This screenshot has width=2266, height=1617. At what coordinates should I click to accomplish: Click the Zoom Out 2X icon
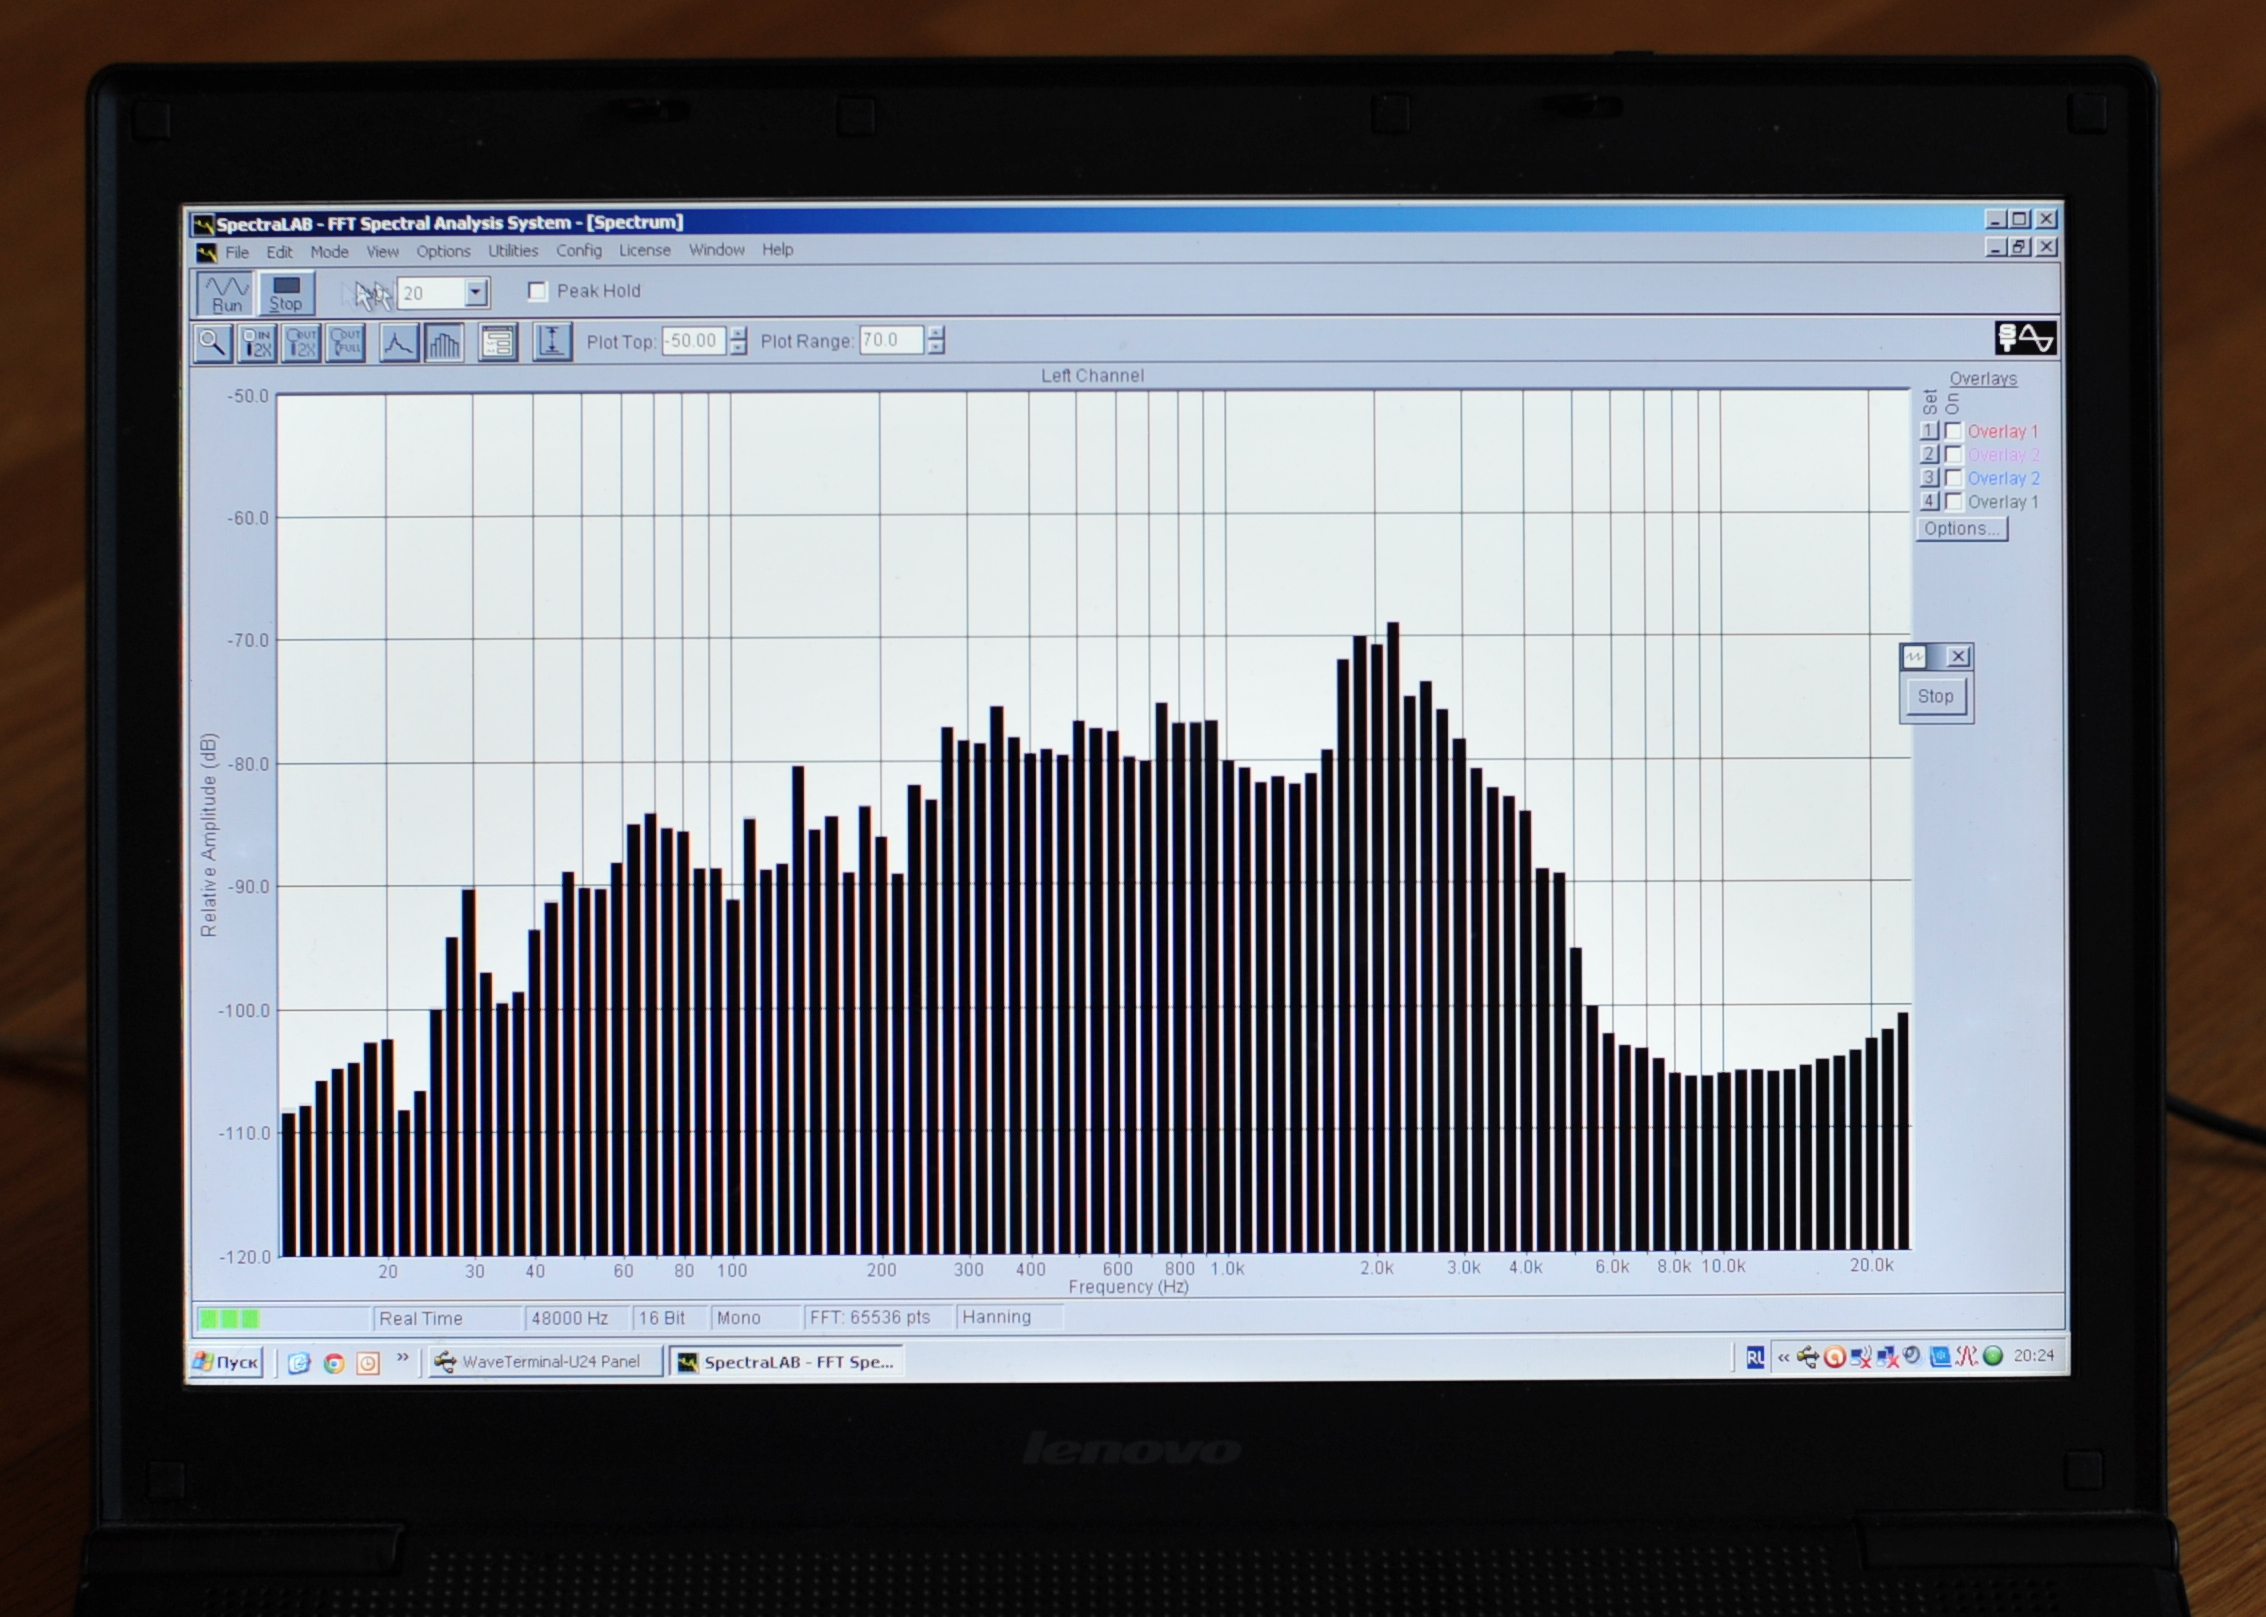(x=301, y=343)
